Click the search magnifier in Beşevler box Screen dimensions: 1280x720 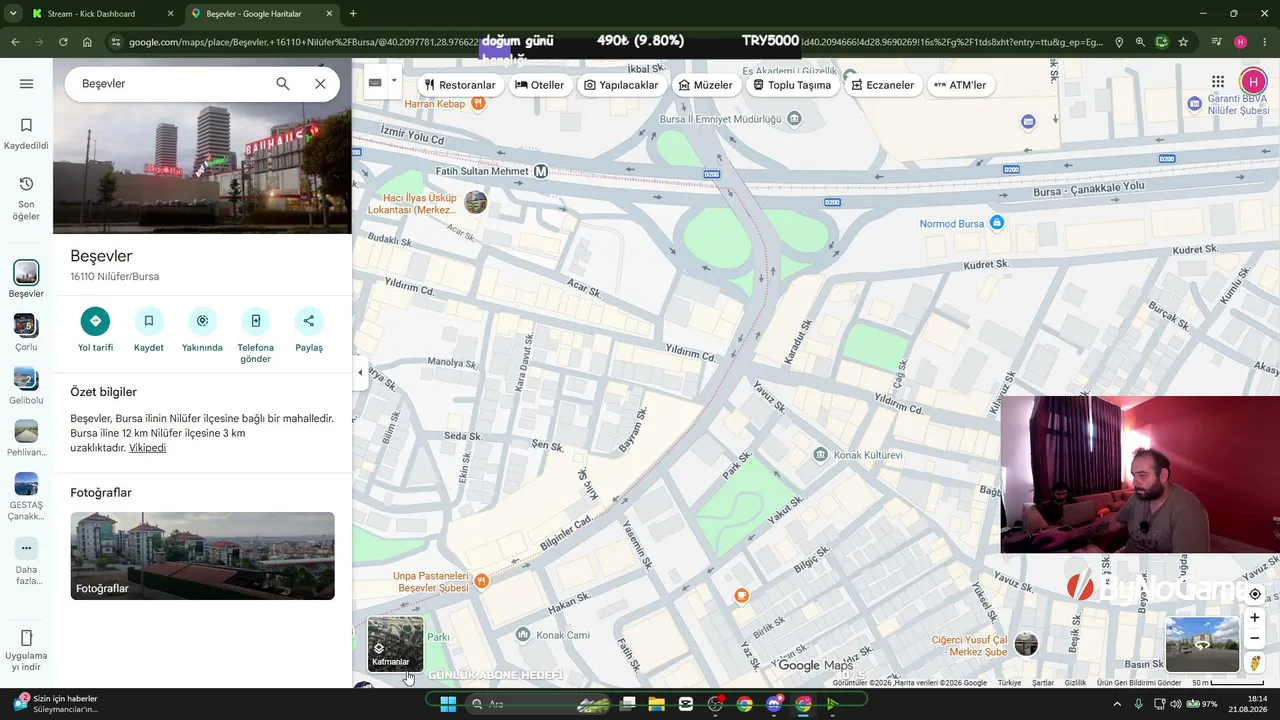[x=283, y=84]
